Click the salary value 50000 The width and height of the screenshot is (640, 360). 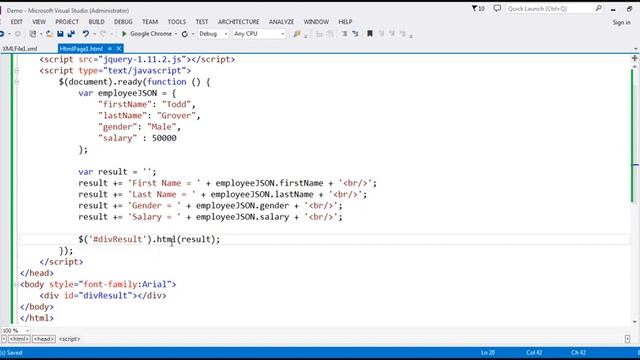[164, 138]
